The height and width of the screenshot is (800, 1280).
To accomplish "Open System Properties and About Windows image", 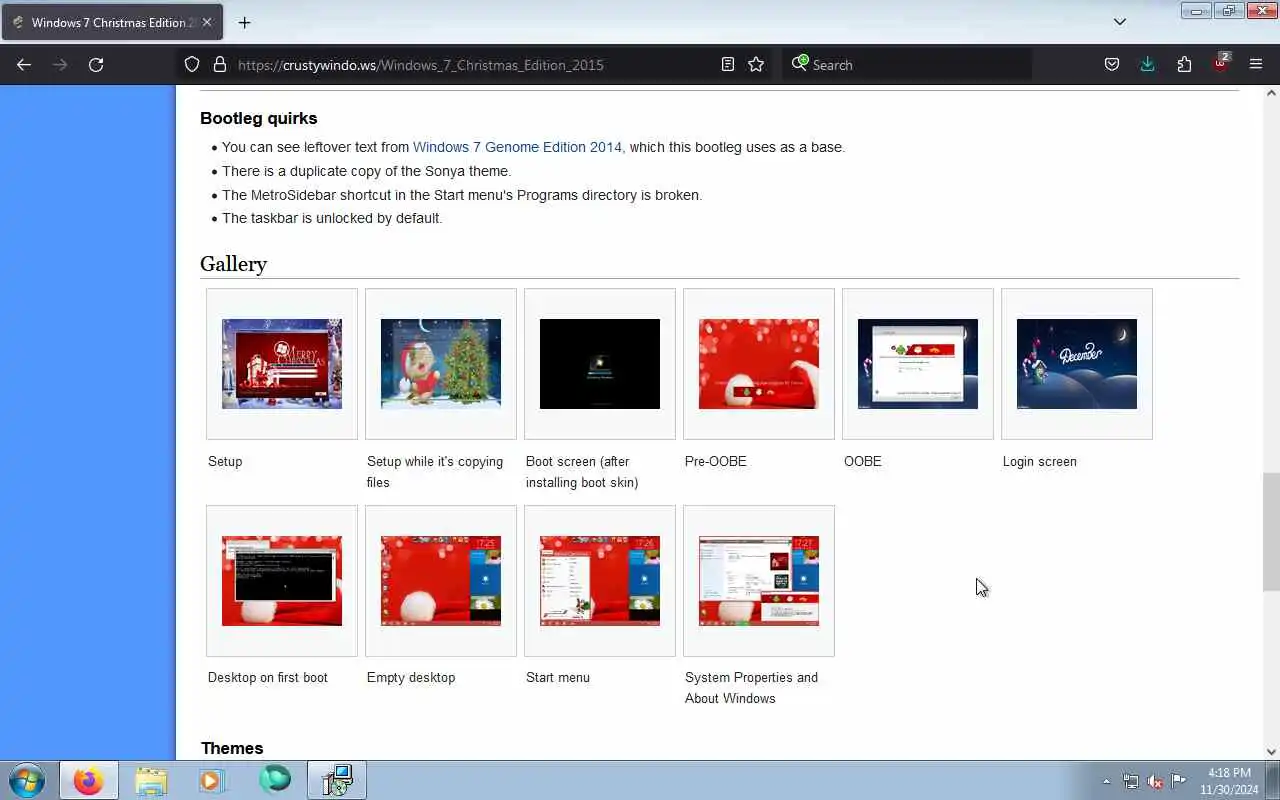I will tap(759, 581).
